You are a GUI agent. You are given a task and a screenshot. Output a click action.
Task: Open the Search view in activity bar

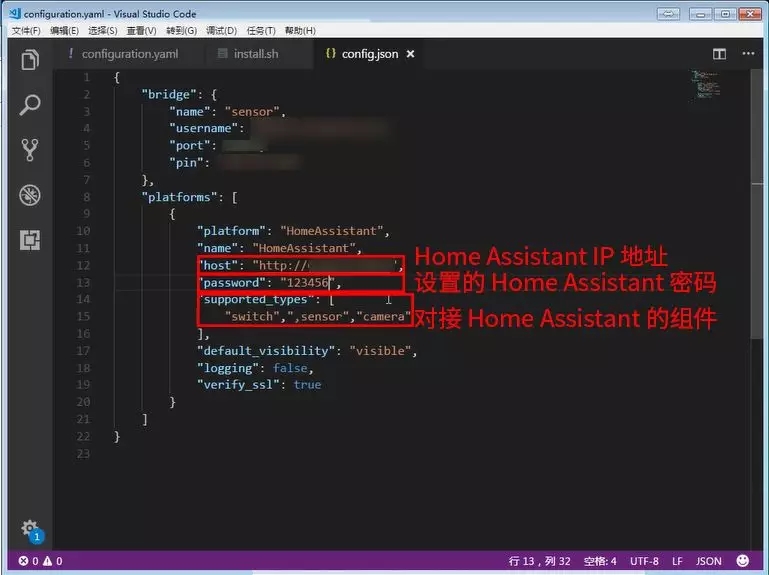30,105
